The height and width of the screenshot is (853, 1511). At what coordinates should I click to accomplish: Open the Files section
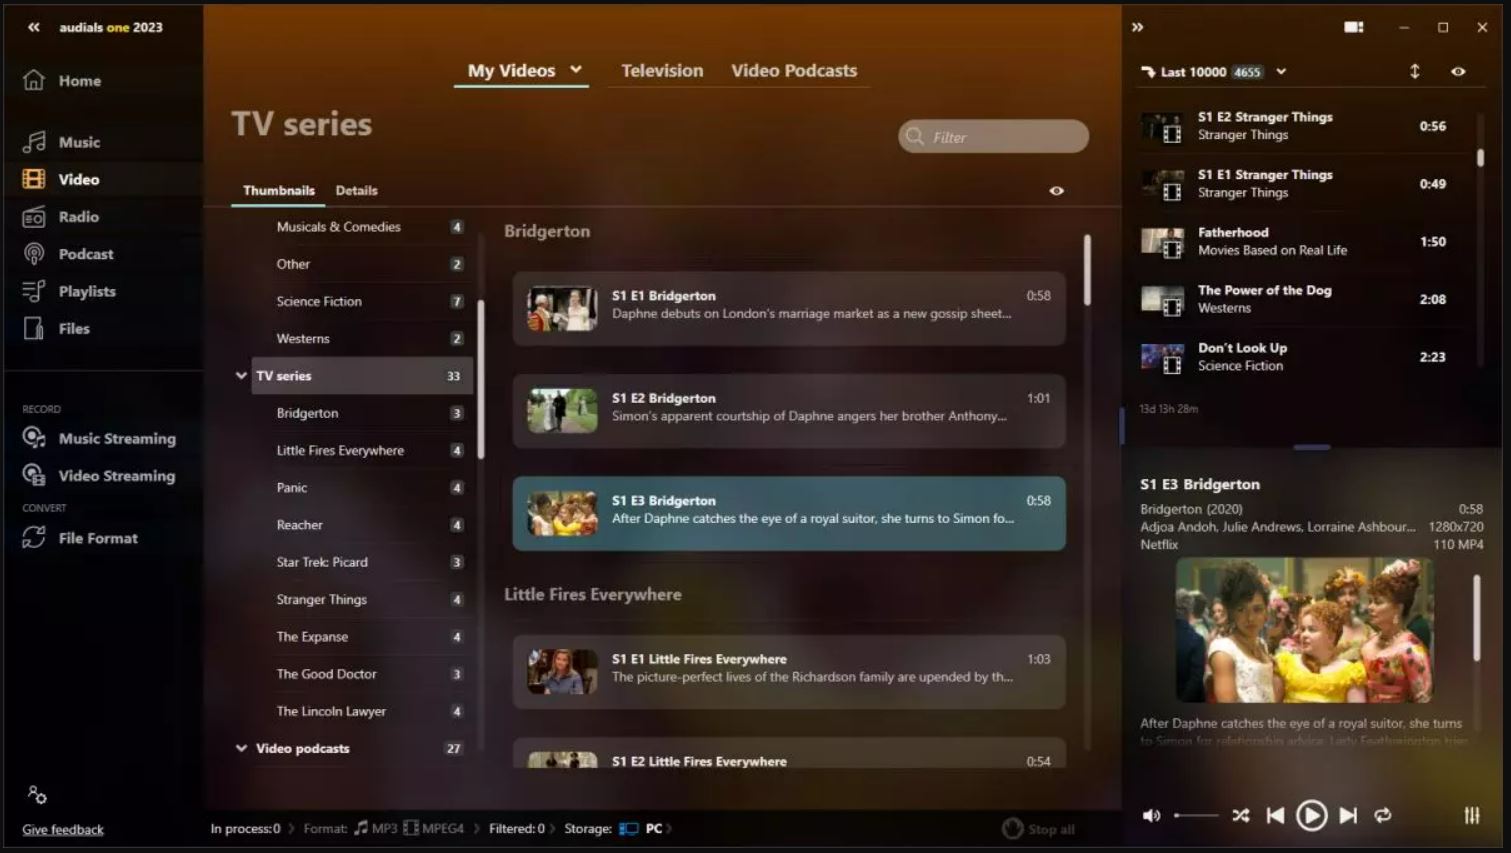(56, 328)
